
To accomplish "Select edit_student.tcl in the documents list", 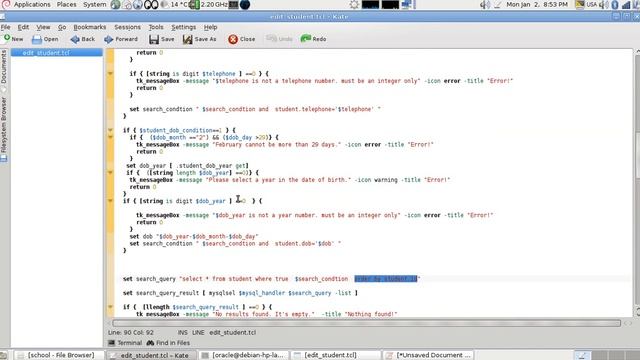I will click(x=56, y=53).
